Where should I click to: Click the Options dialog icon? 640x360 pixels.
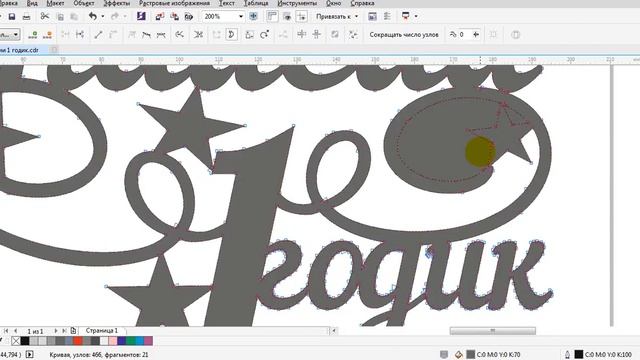click(x=372, y=16)
